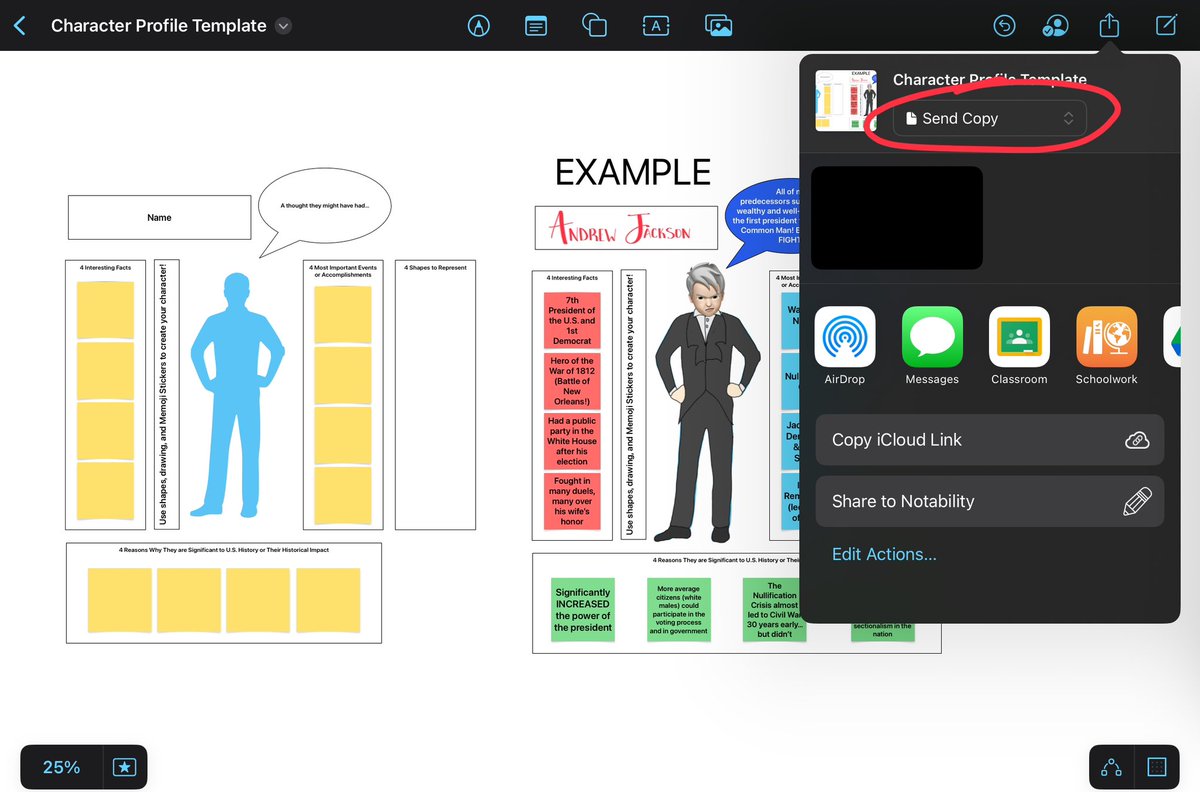Choose Share to Notability action
Viewport: 1200px width, 792px height.
pyautogui.click(x=990, y=501)
